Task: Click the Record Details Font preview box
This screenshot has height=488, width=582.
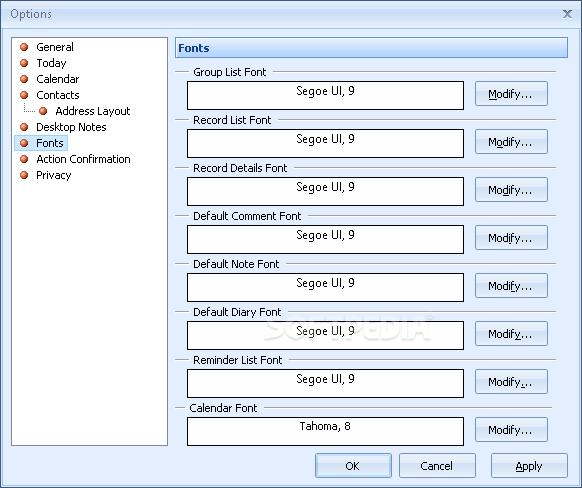Action: pos(325,191)
